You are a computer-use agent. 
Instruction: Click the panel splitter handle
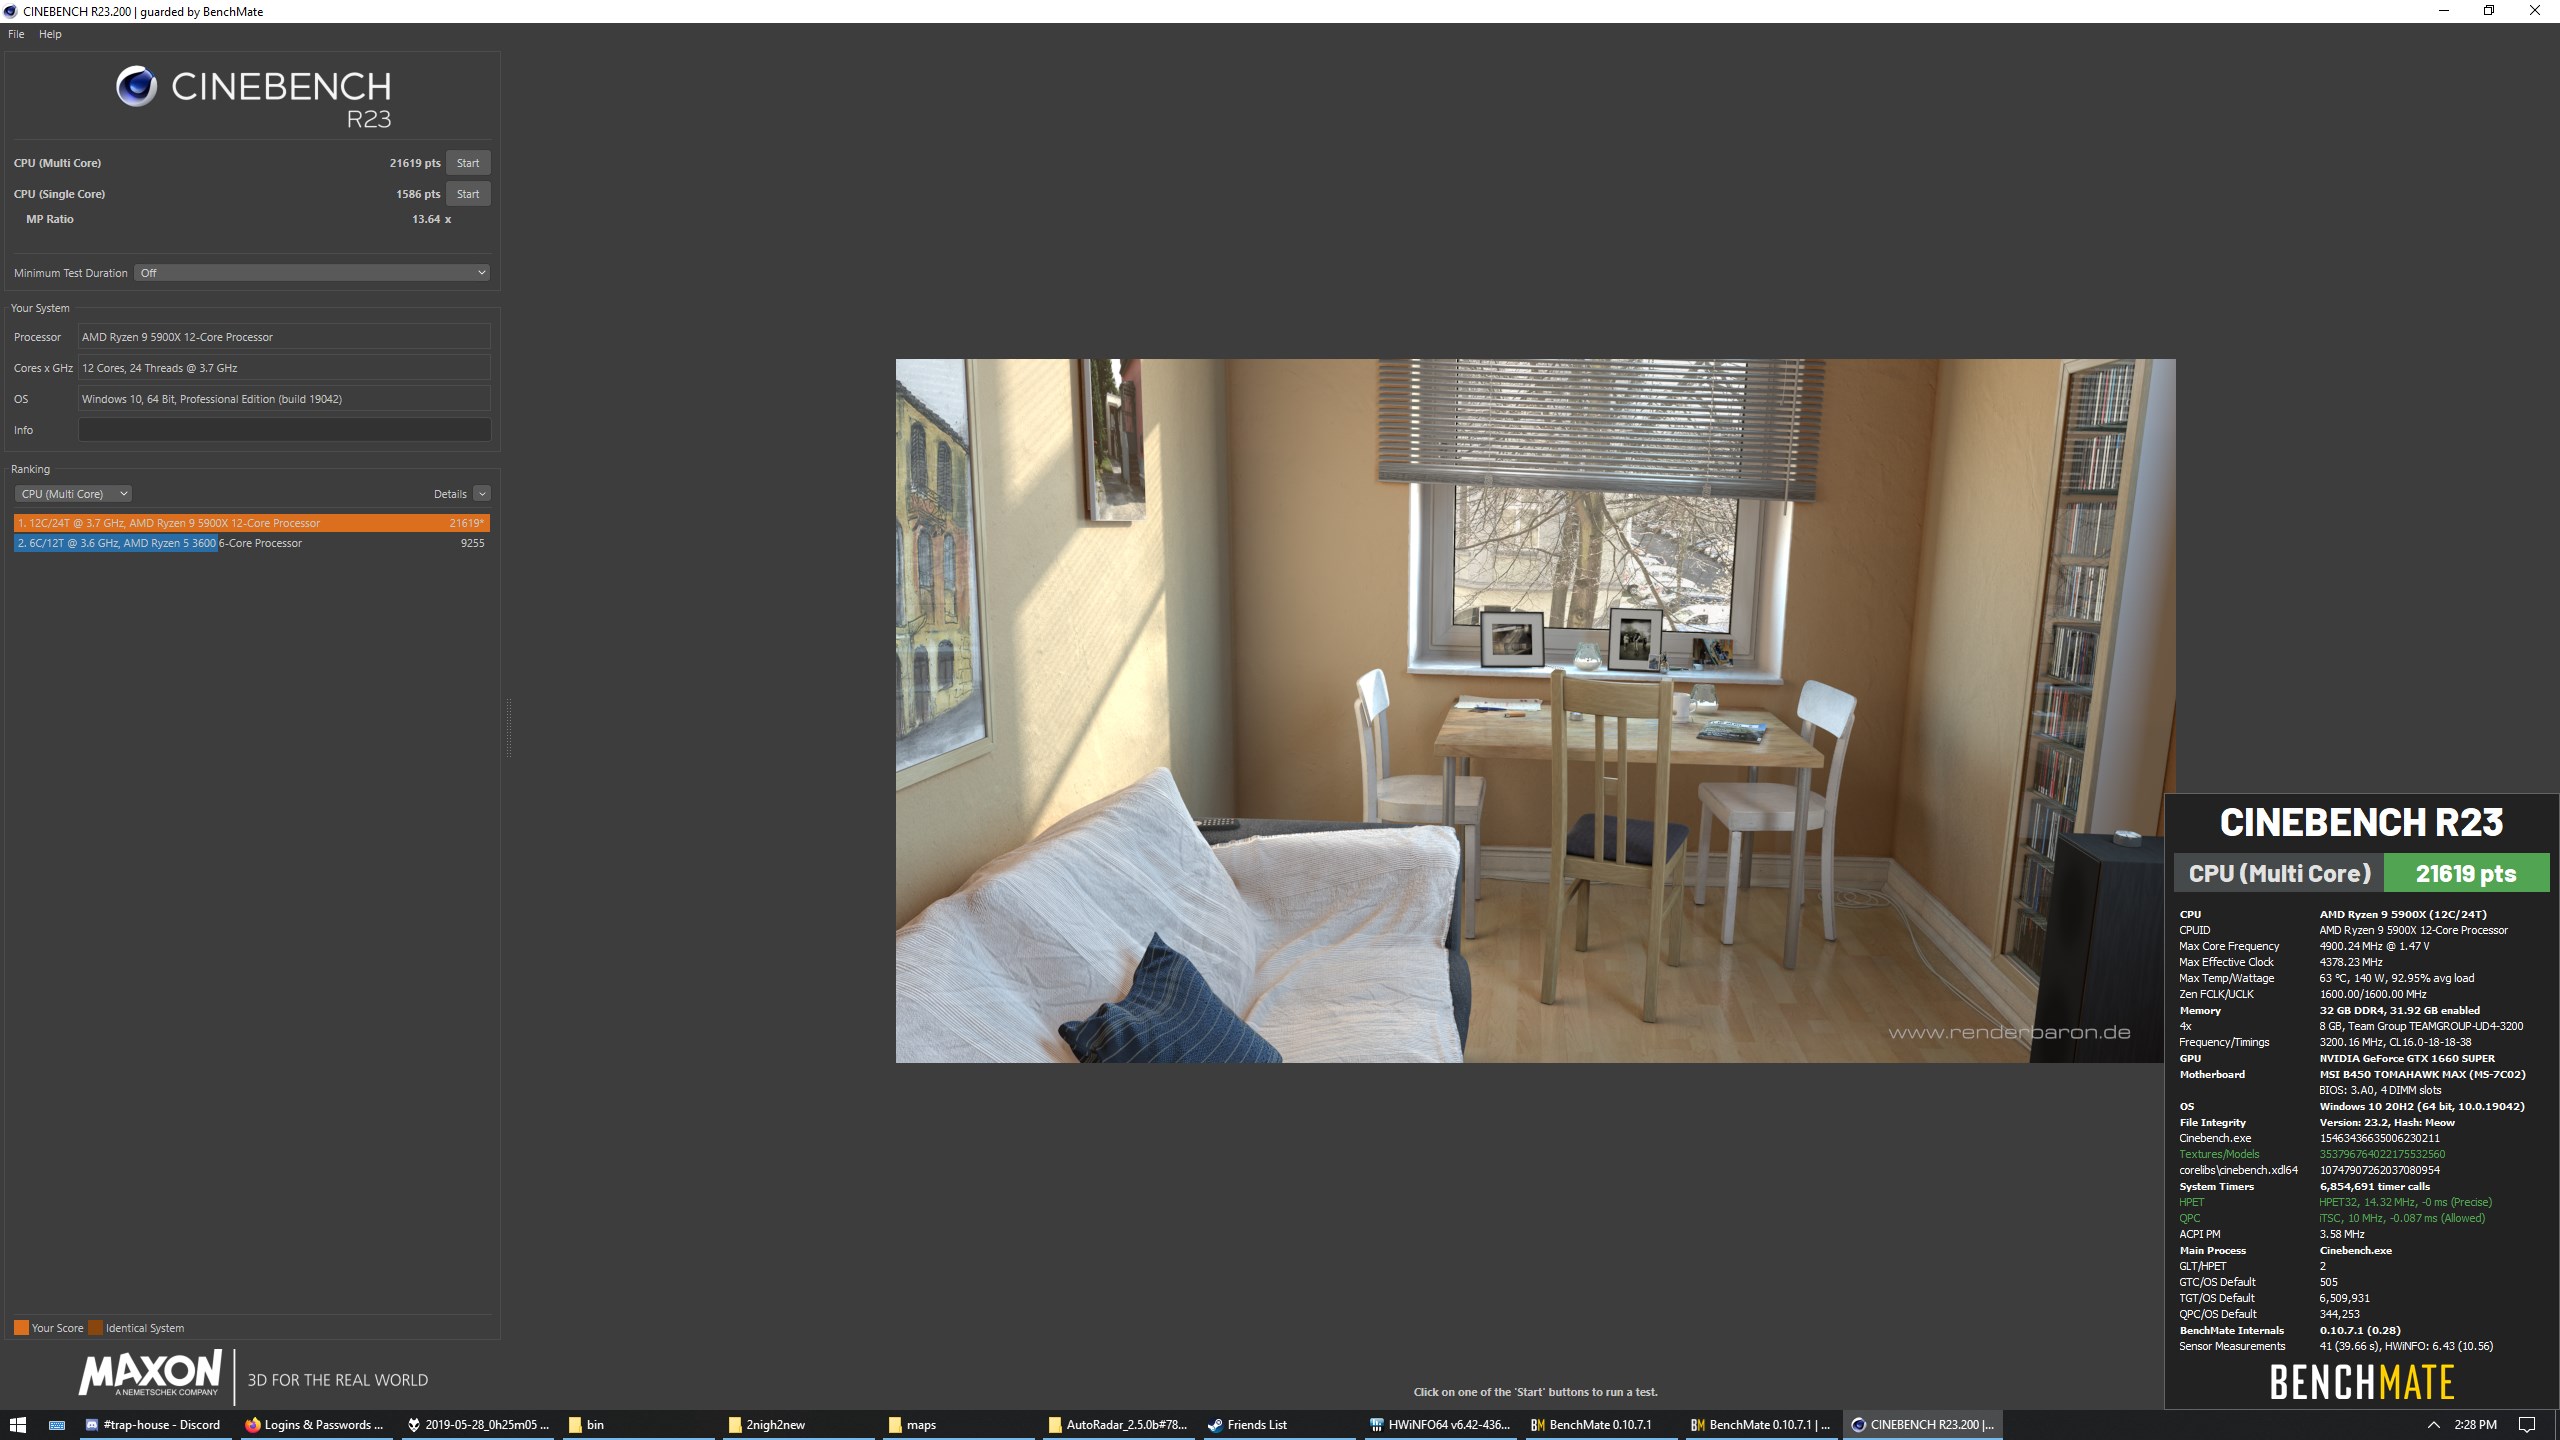509,728
